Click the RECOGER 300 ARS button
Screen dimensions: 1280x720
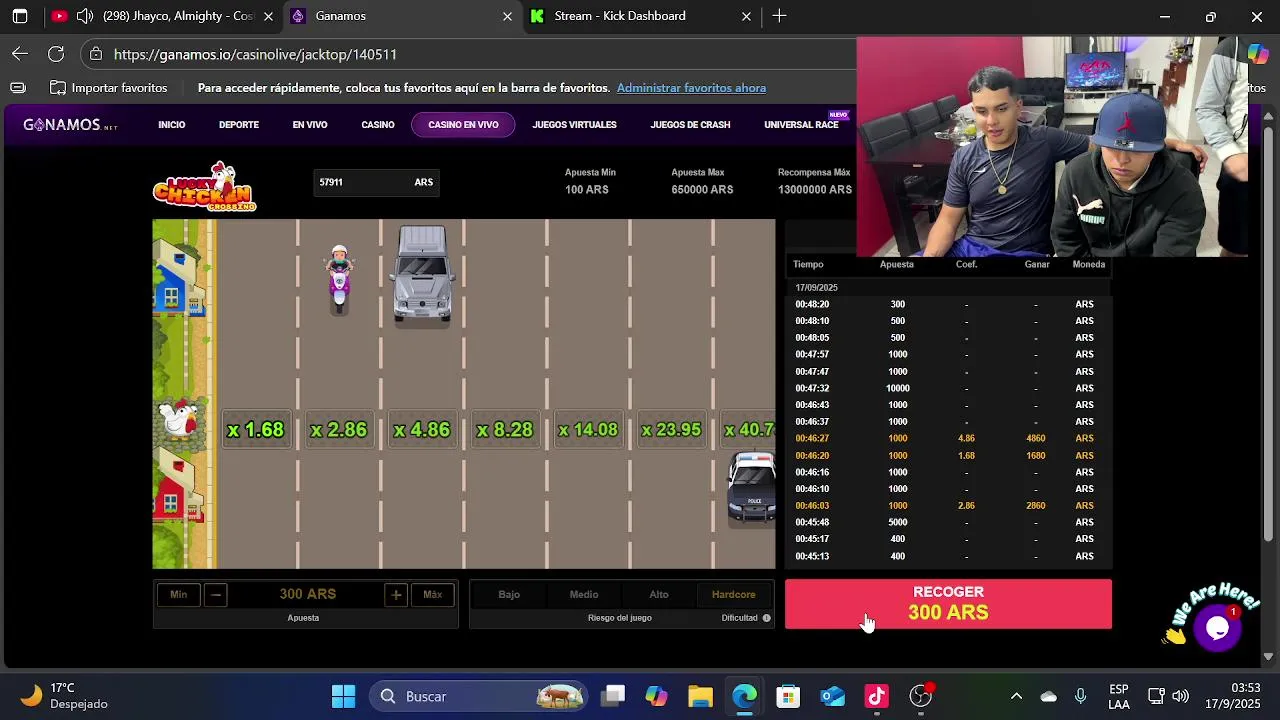pyautogui.click(x=948, y=604)
